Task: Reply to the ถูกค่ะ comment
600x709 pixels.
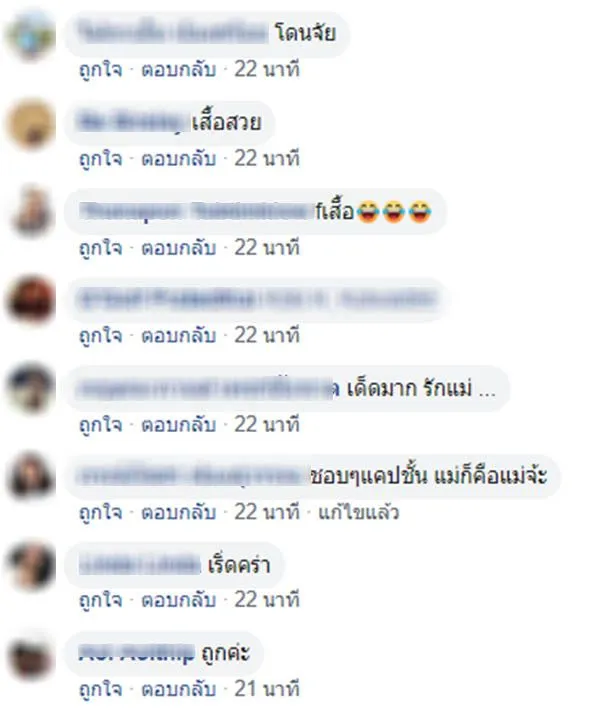Action: tap(179, 689)
